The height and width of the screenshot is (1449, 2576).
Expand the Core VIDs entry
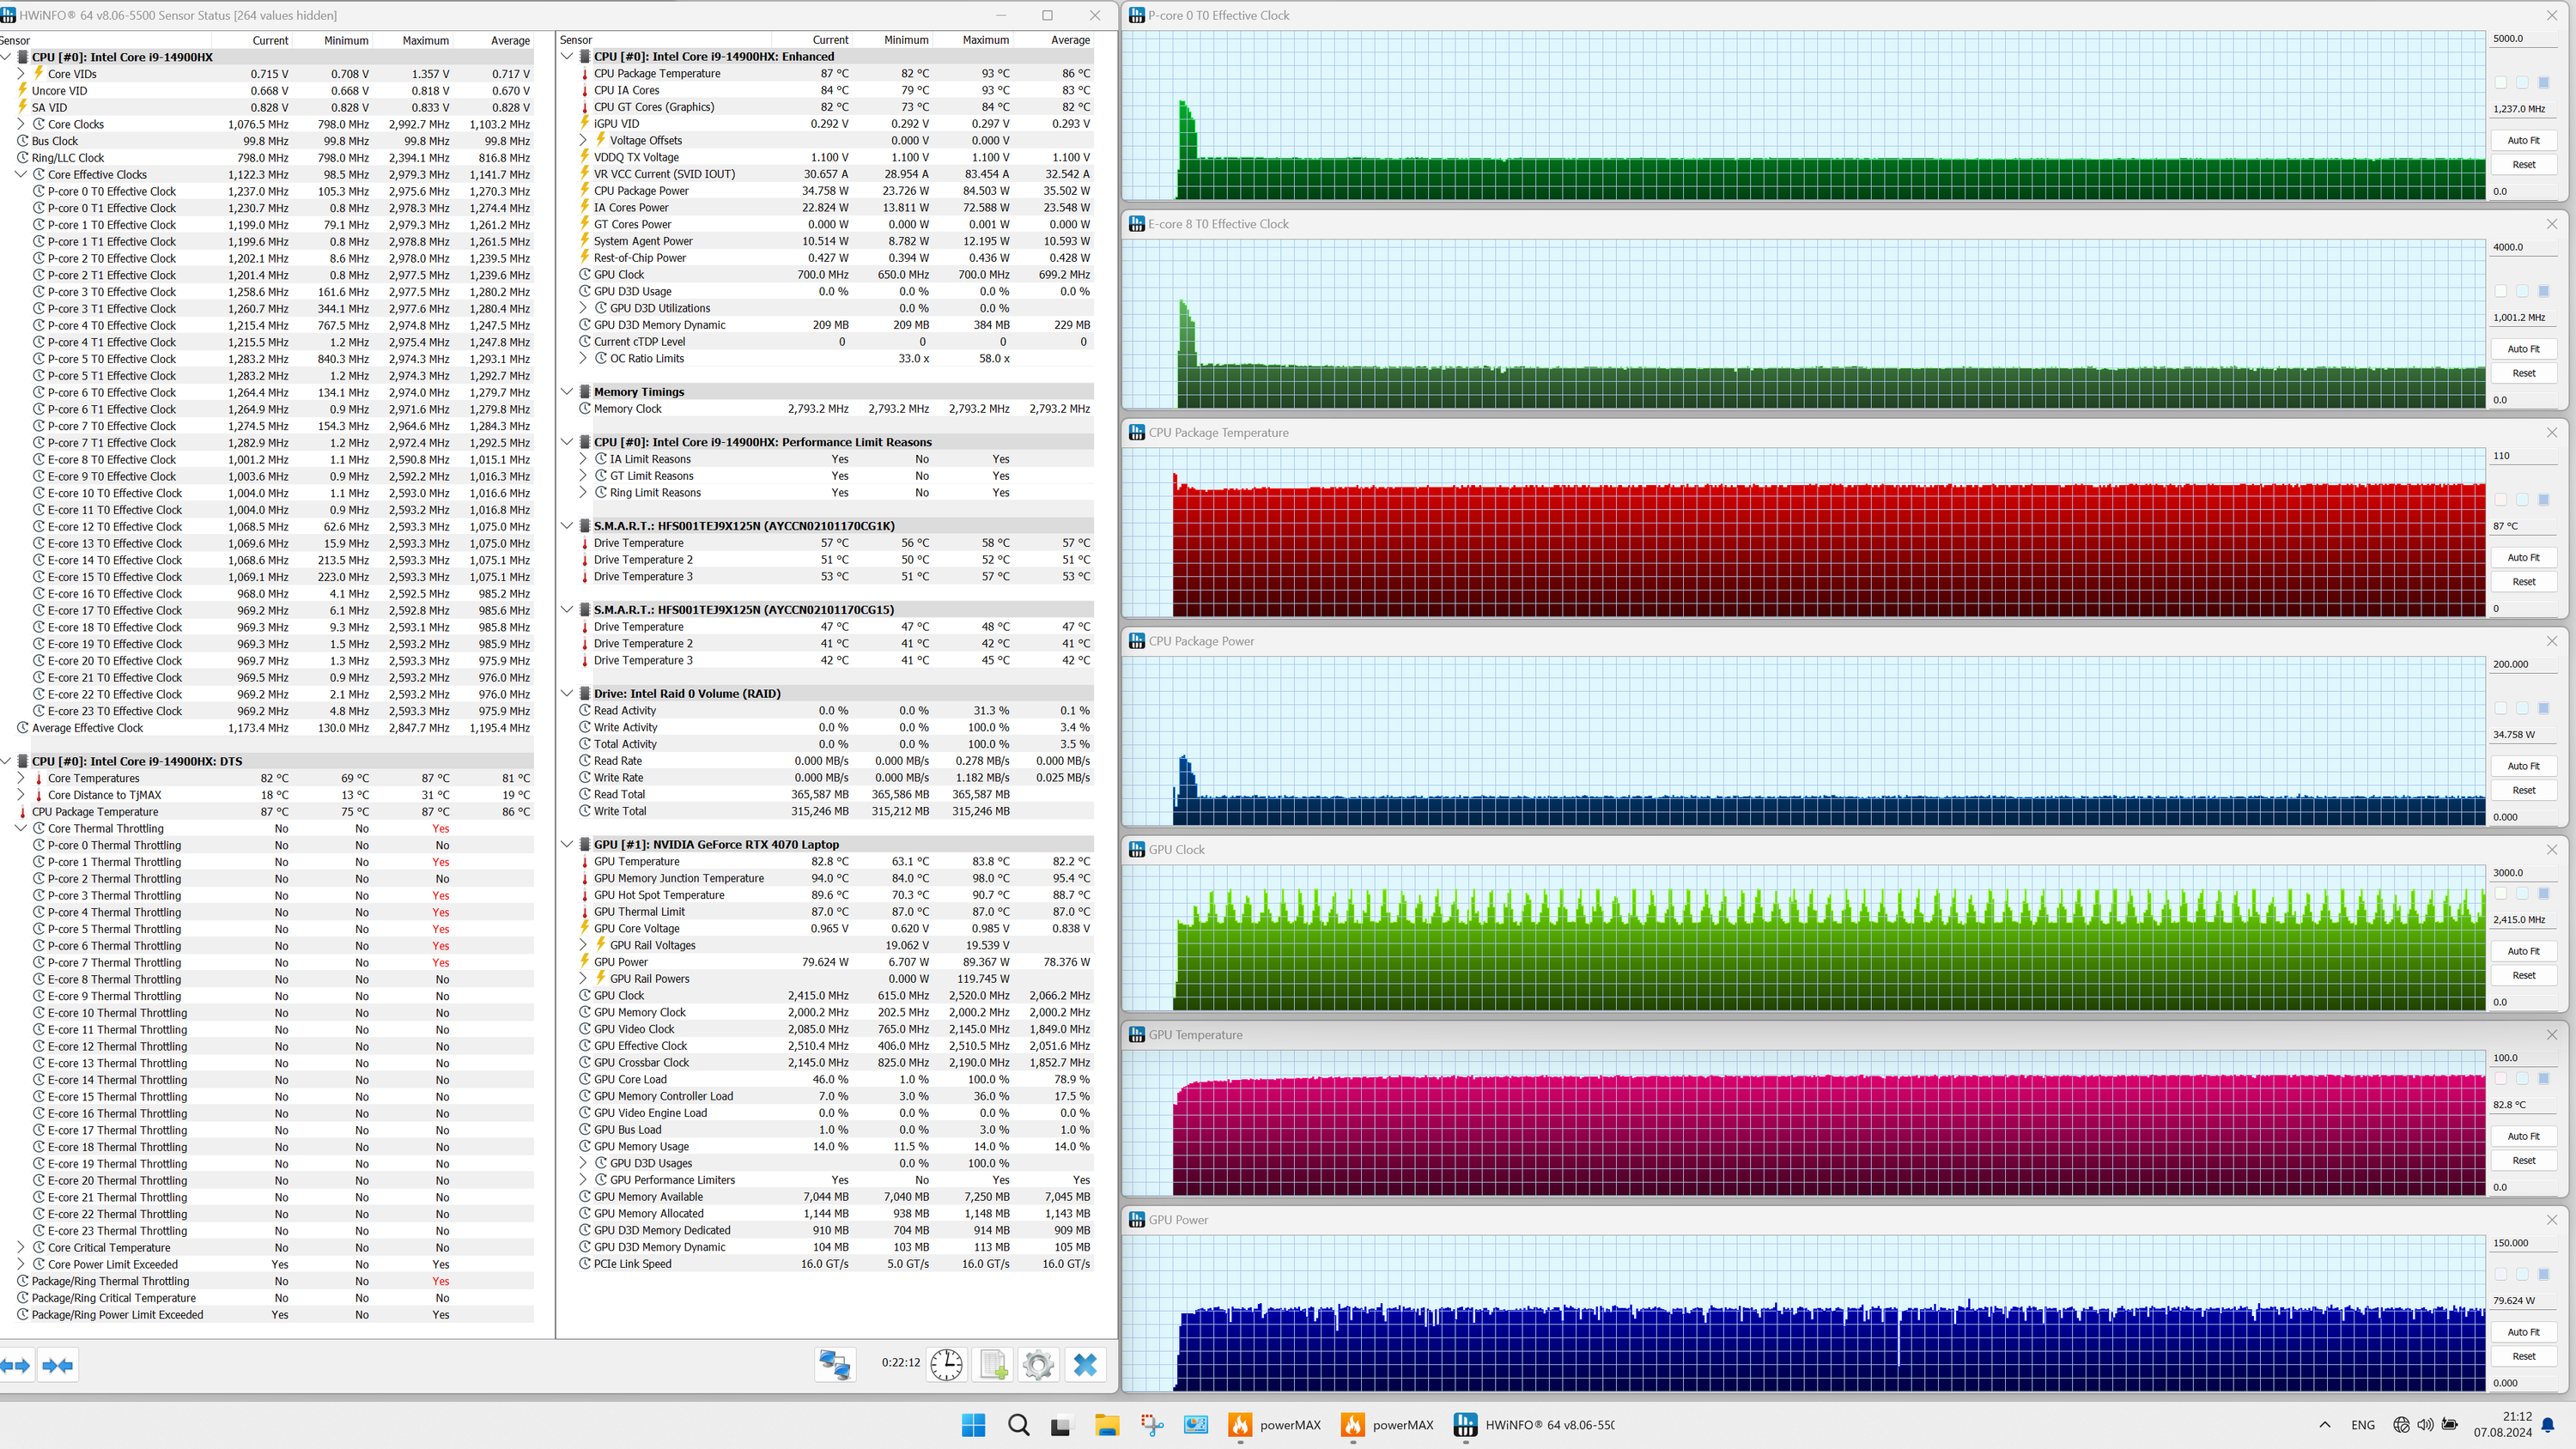coord(21,74)
